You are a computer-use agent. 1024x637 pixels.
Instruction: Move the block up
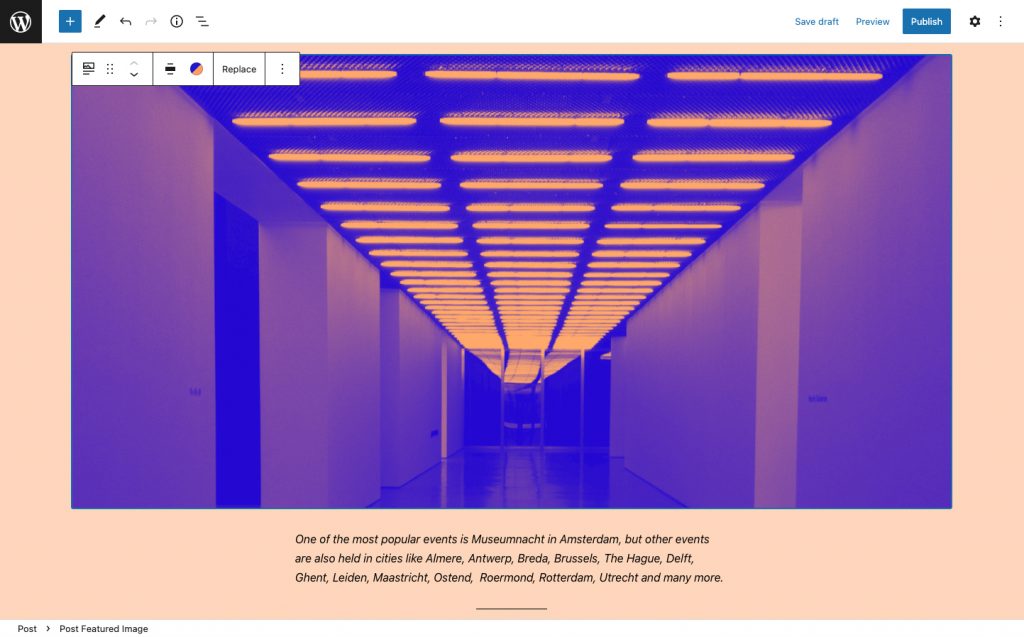click(134, 63)
